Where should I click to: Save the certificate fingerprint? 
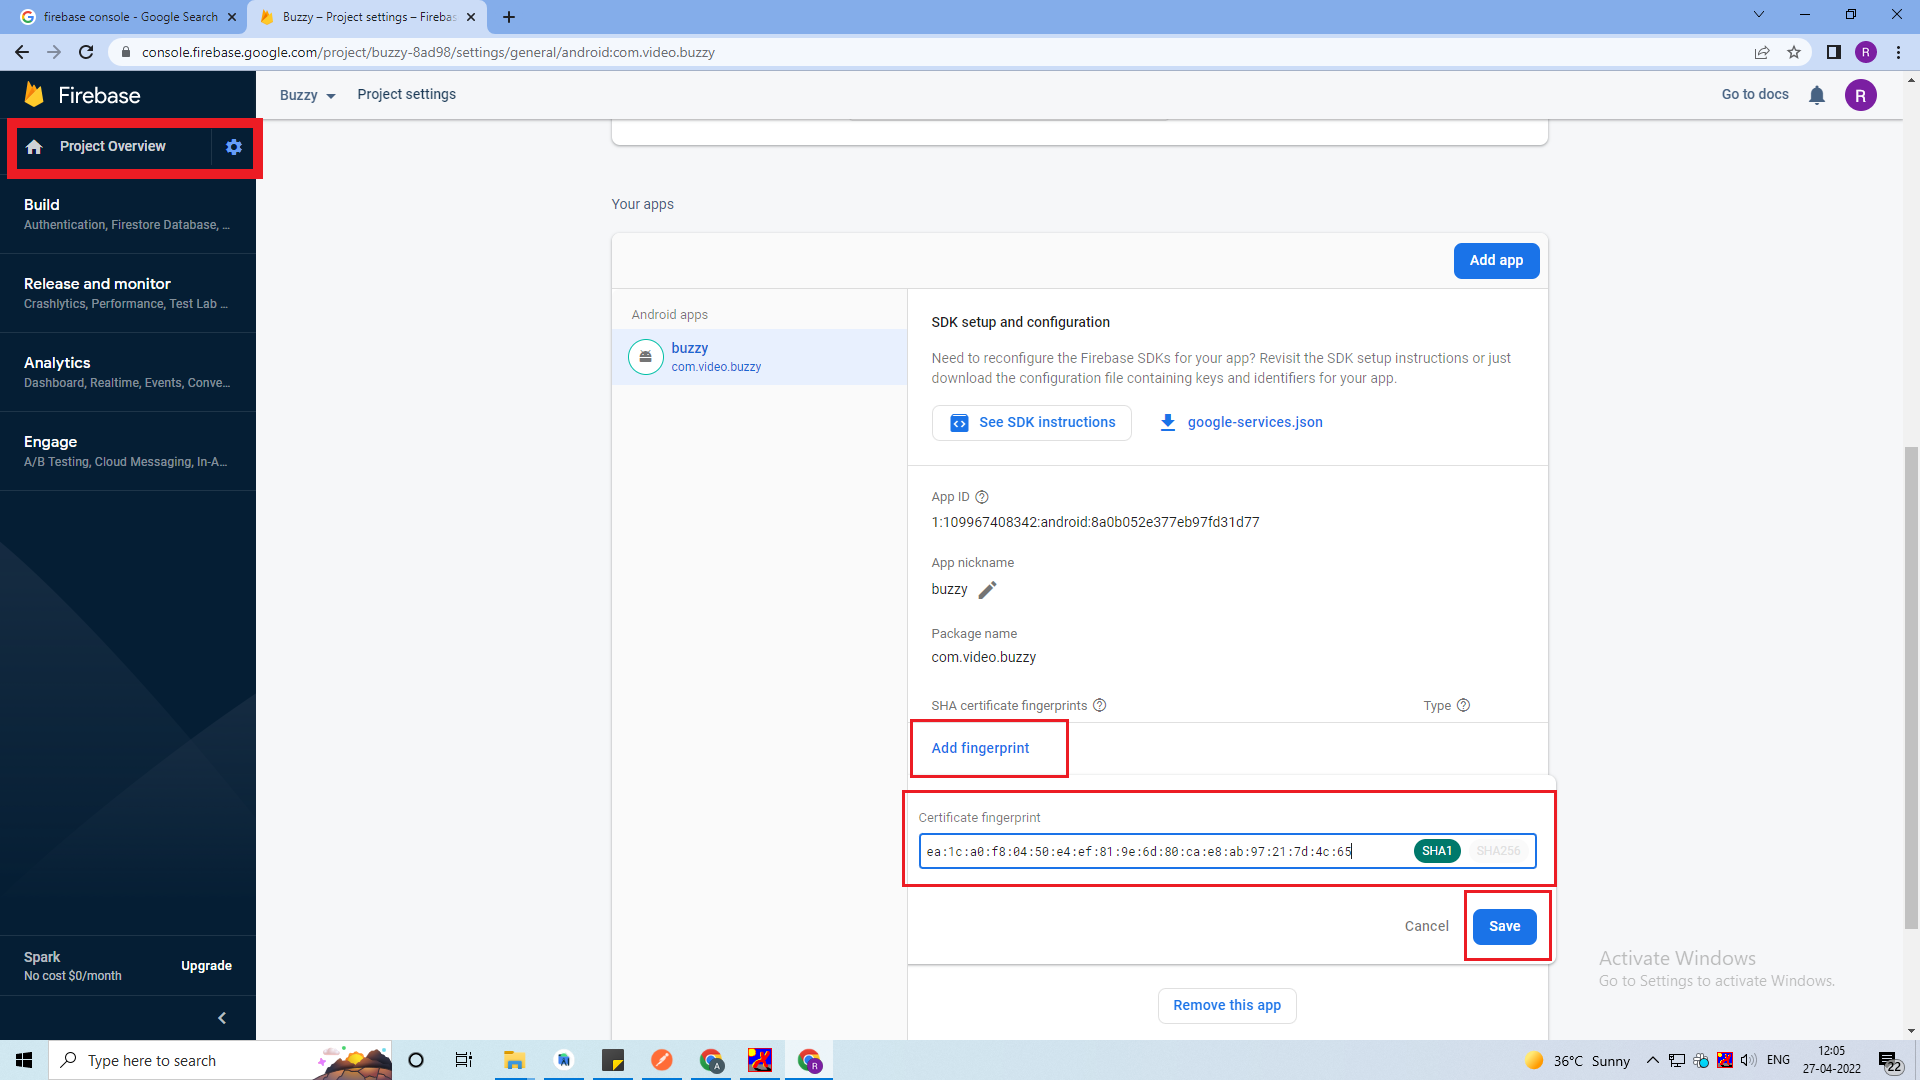(x=1504, y=926)
